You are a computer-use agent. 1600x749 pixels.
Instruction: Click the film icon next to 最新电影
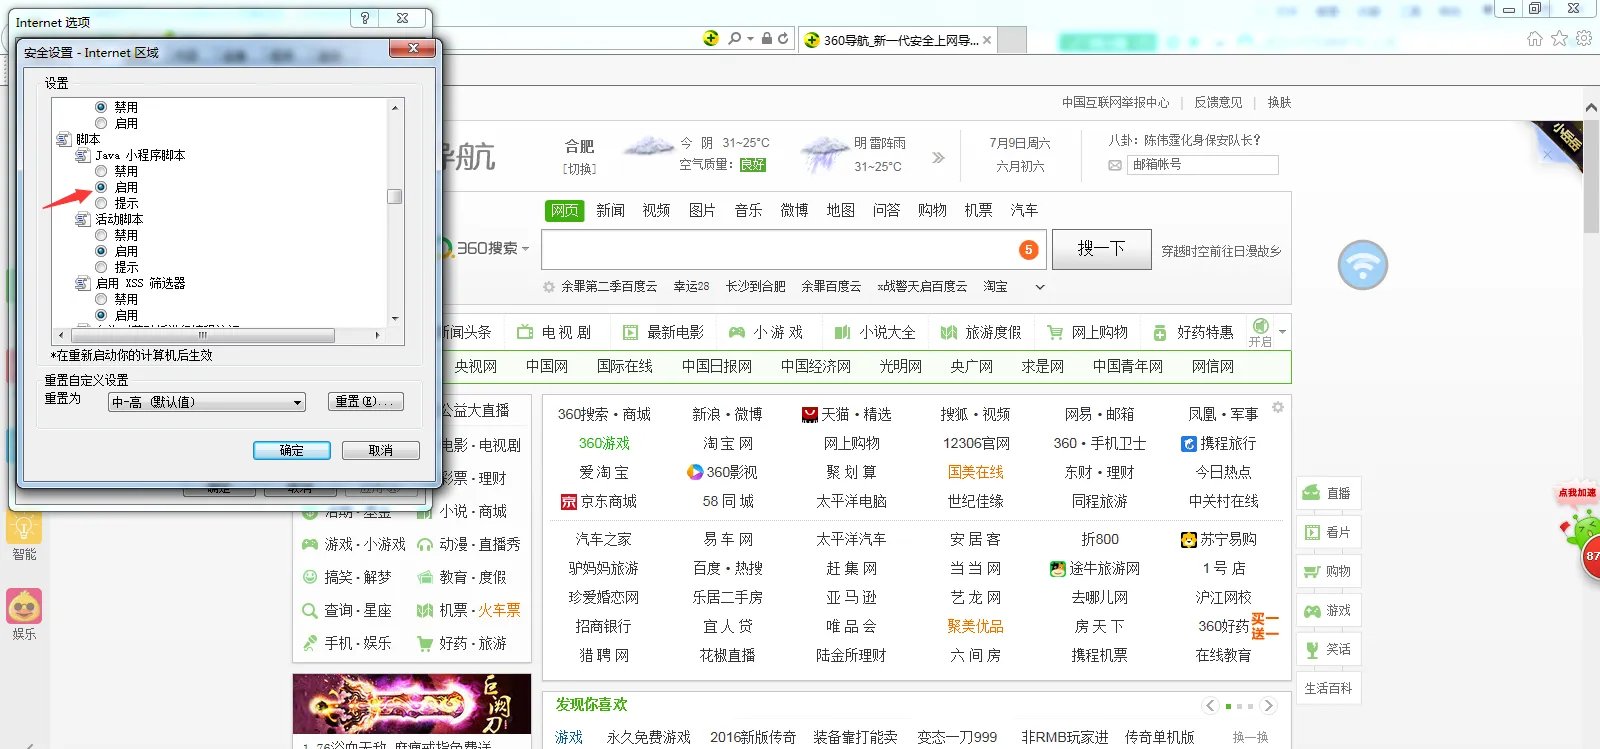pos(630,332)
